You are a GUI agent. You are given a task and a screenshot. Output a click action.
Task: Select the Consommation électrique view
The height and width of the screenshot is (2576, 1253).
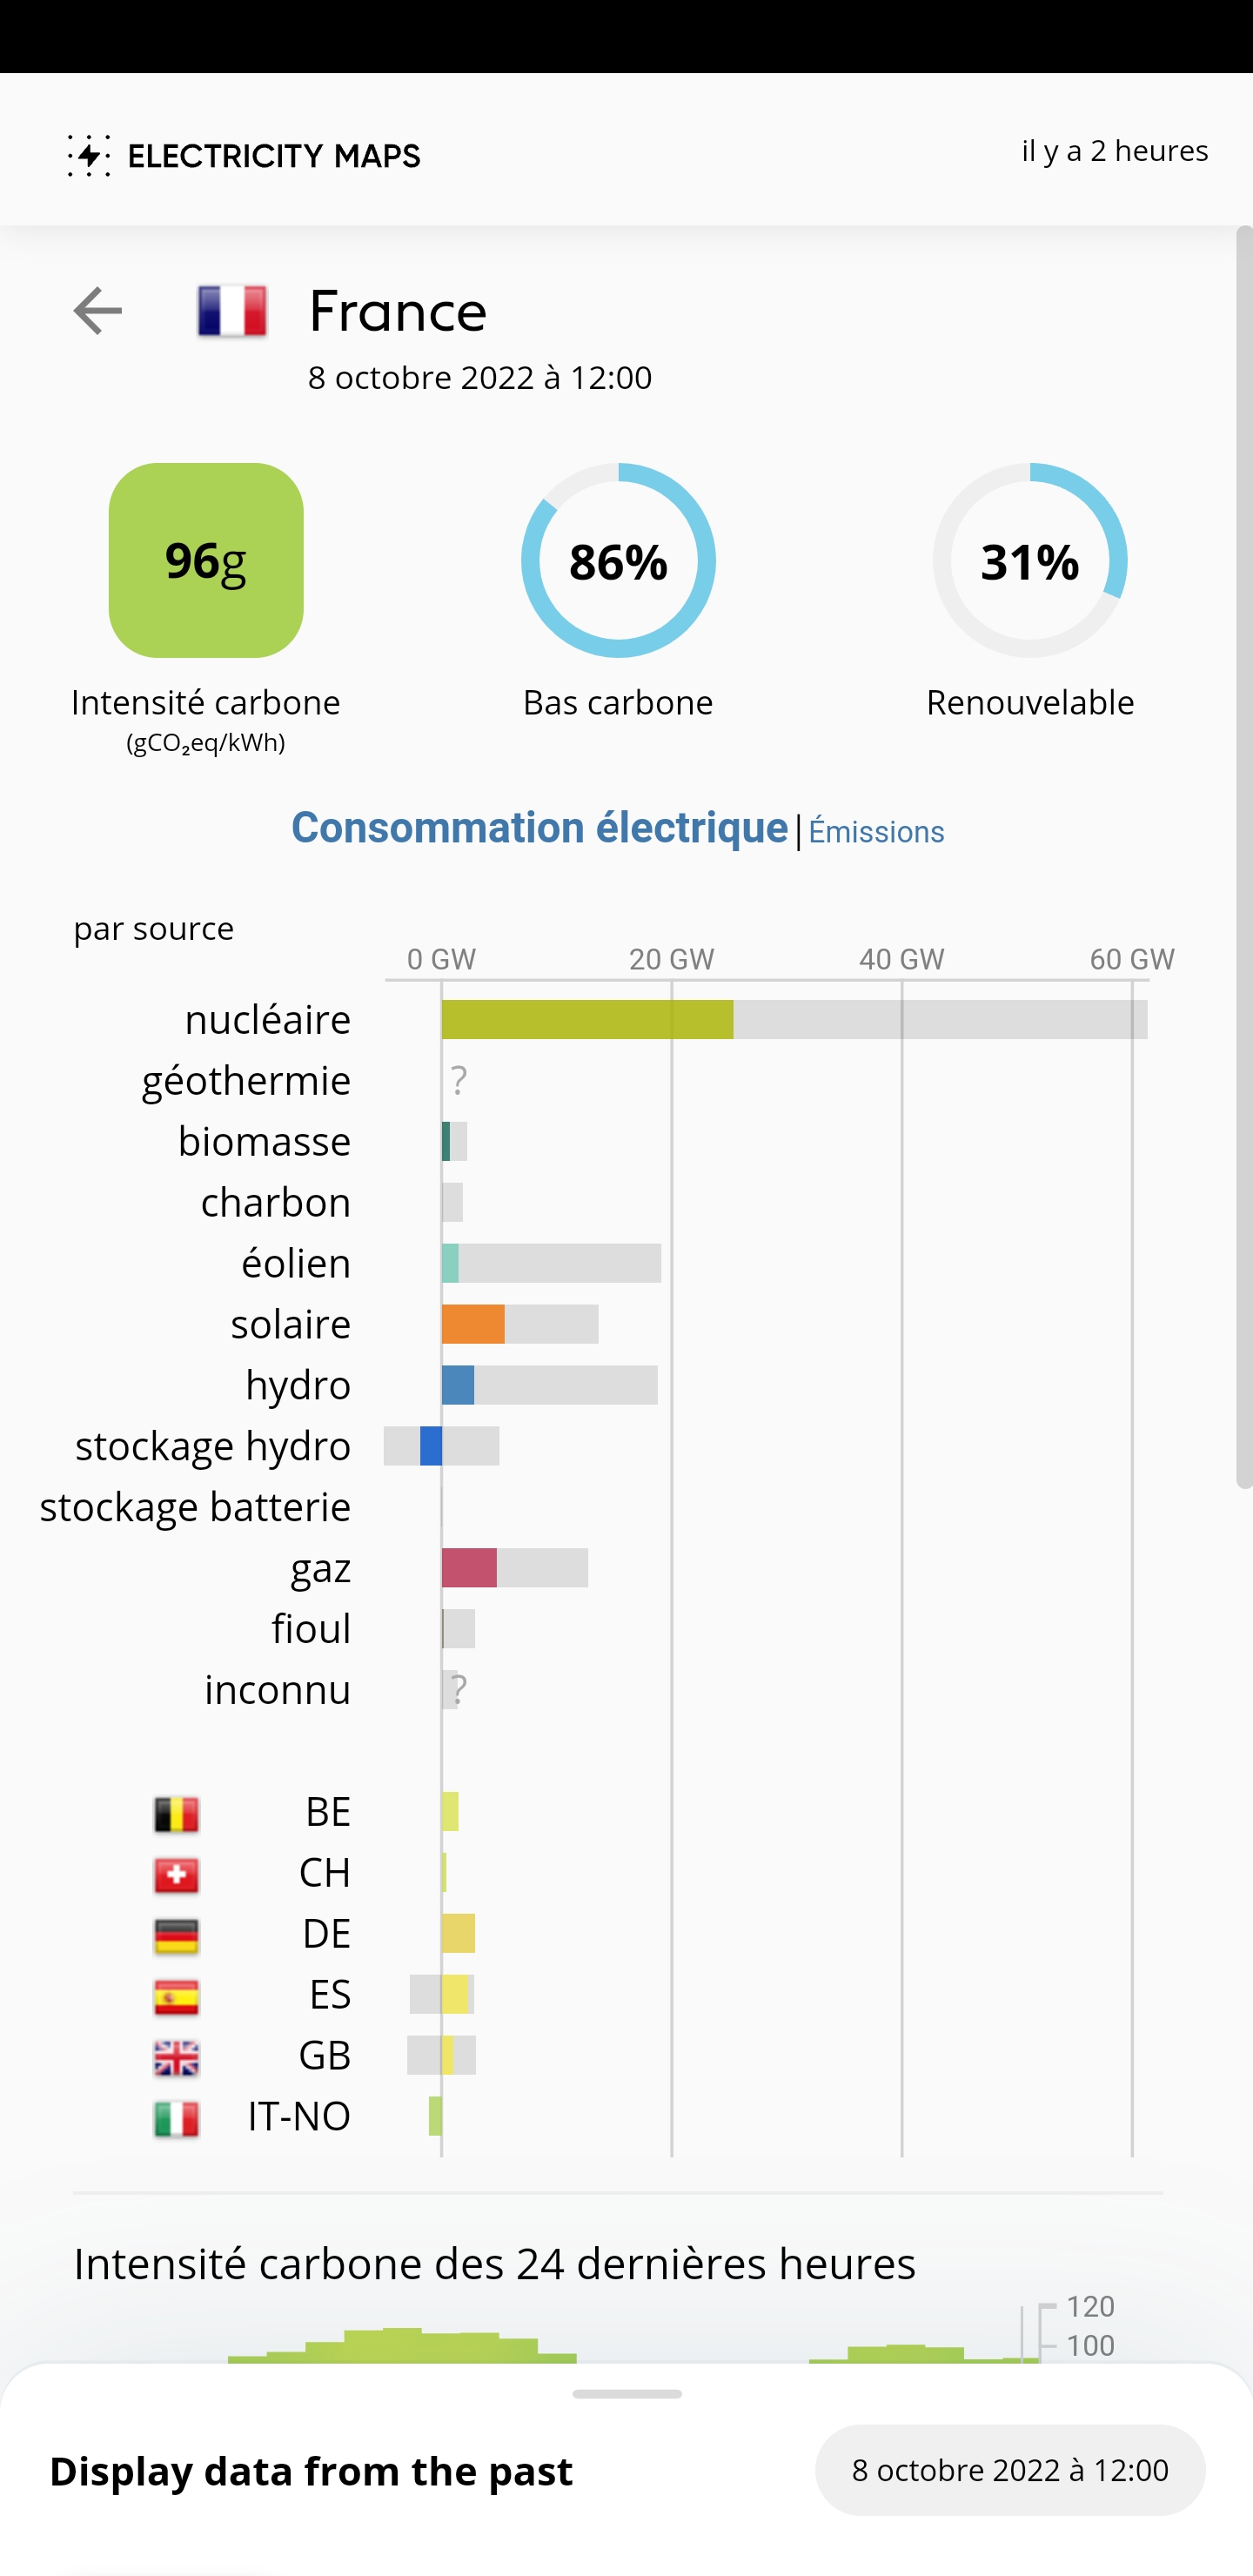(x=539, y=828)
